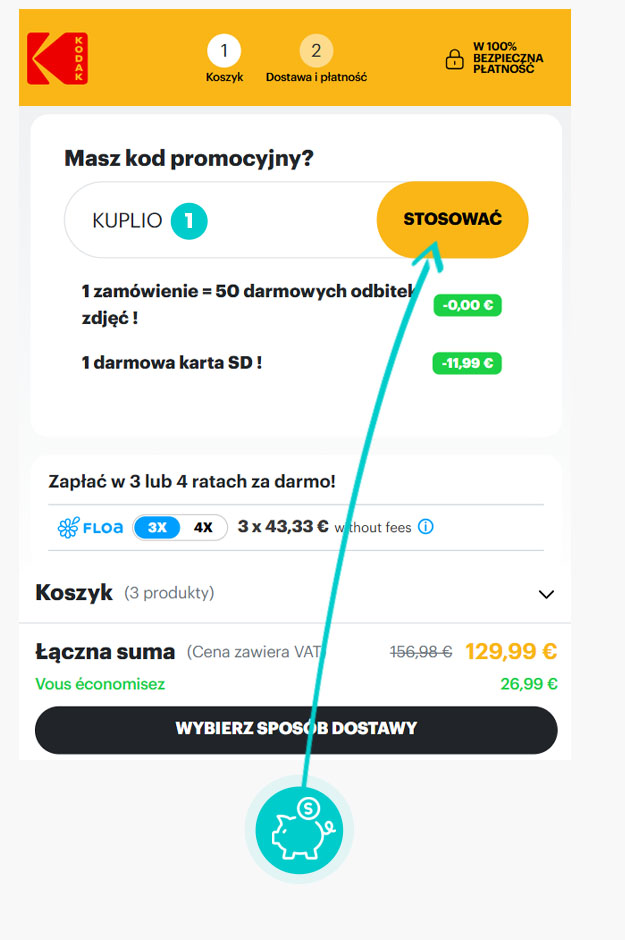The image size is (625, 940).
Task: Click the 1 darmowa karta SD offer
Action: tap(172, 363)
